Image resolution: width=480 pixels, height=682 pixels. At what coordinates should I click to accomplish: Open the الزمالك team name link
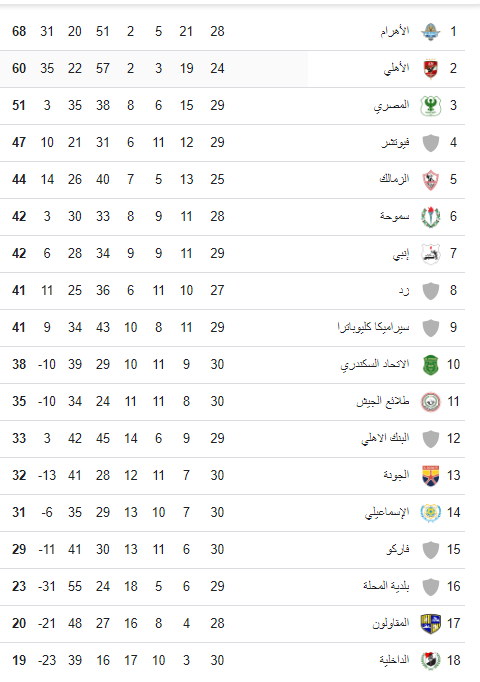pyautogui.click(x=394, y=179)
